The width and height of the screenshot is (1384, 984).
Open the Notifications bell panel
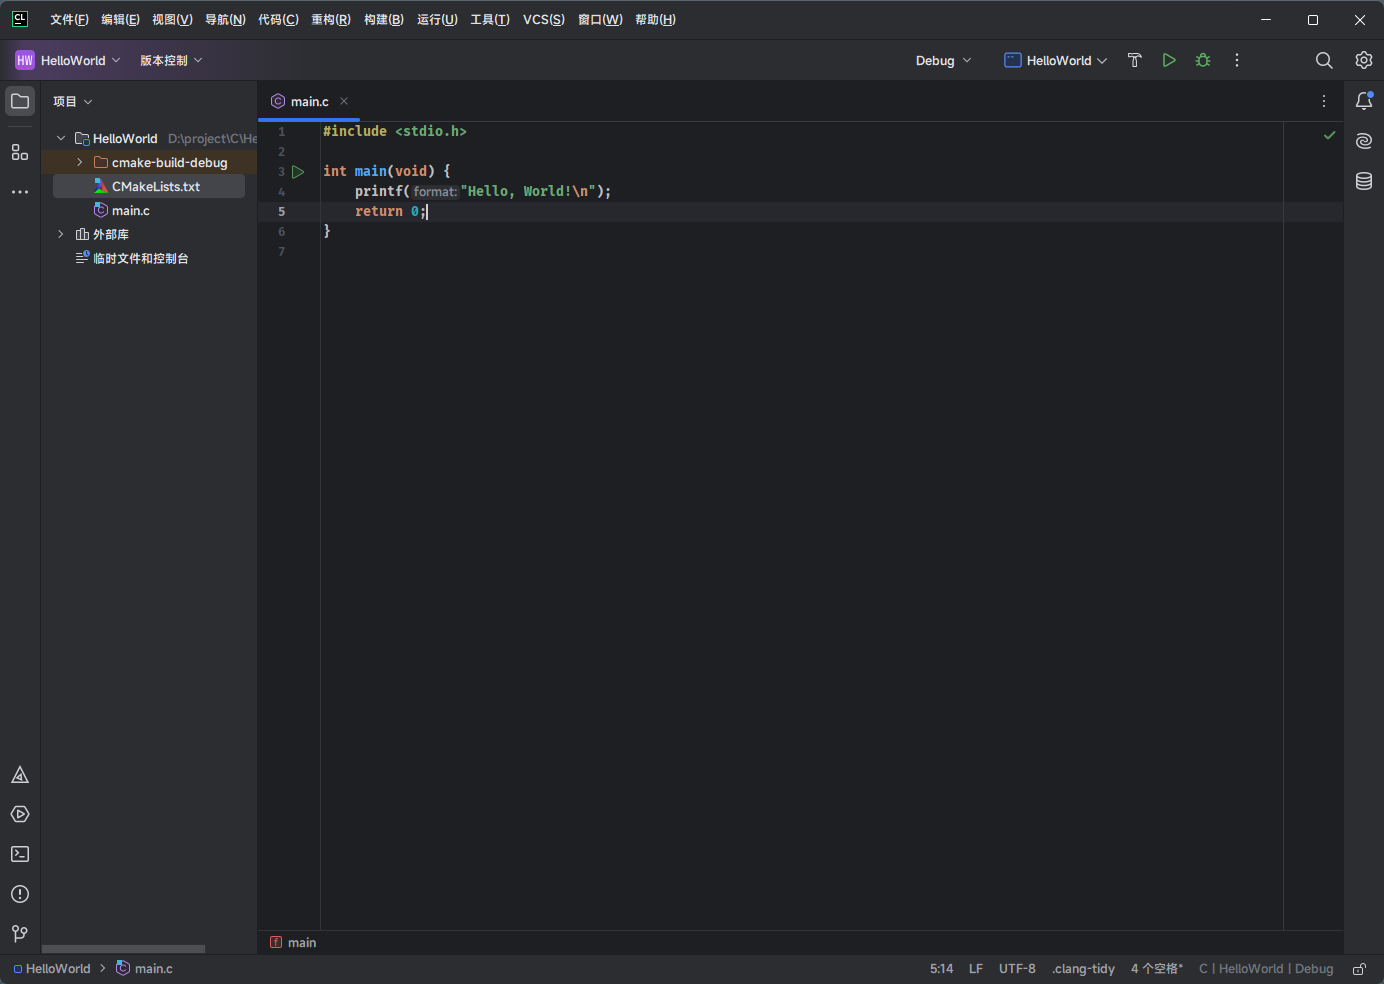(x=1364, y=101)
